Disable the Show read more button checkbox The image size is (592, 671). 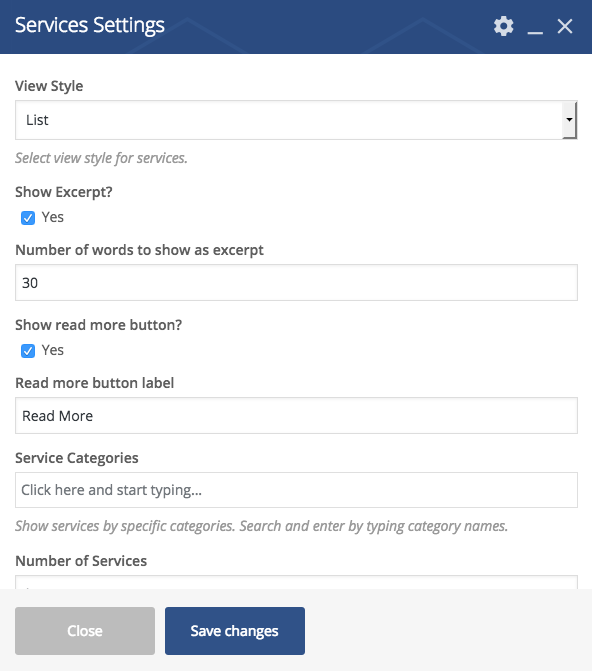pos(28,351)
